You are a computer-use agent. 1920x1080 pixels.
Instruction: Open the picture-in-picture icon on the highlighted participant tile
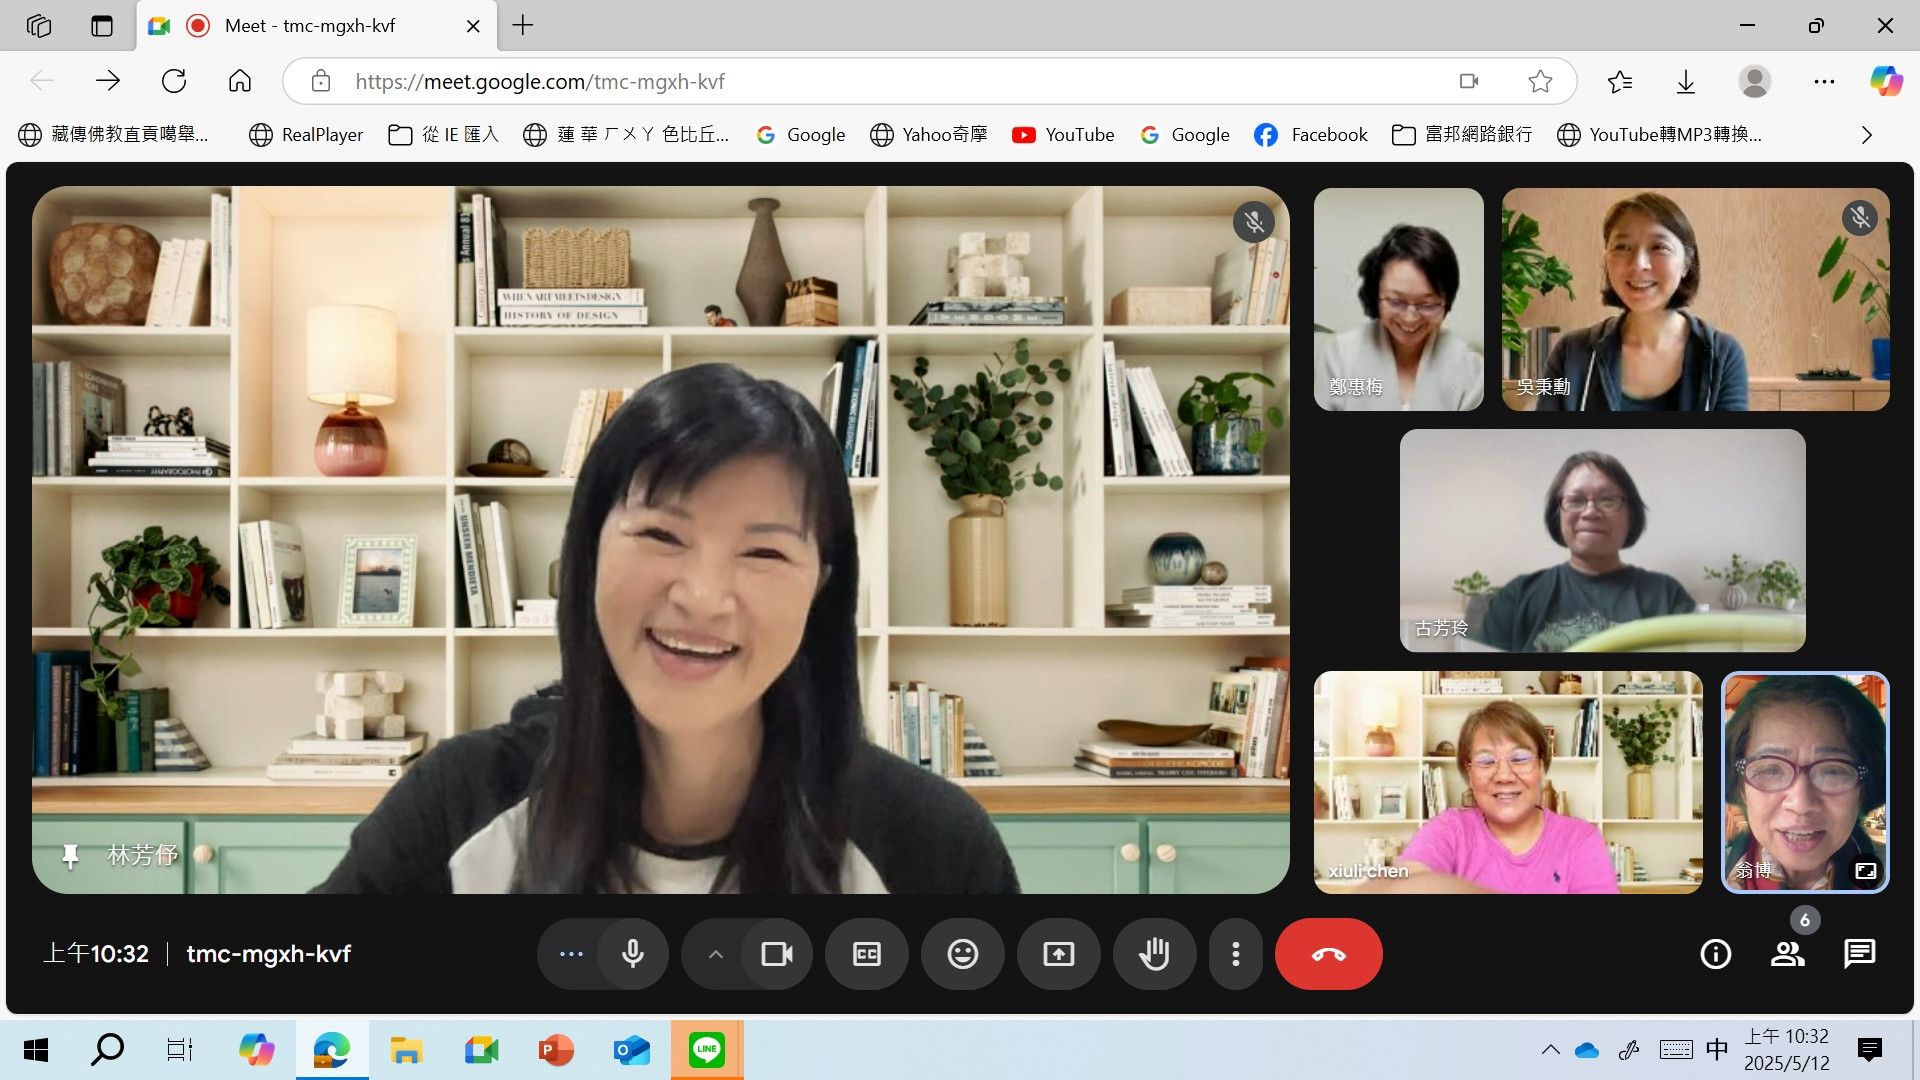tap(1865, 871)
